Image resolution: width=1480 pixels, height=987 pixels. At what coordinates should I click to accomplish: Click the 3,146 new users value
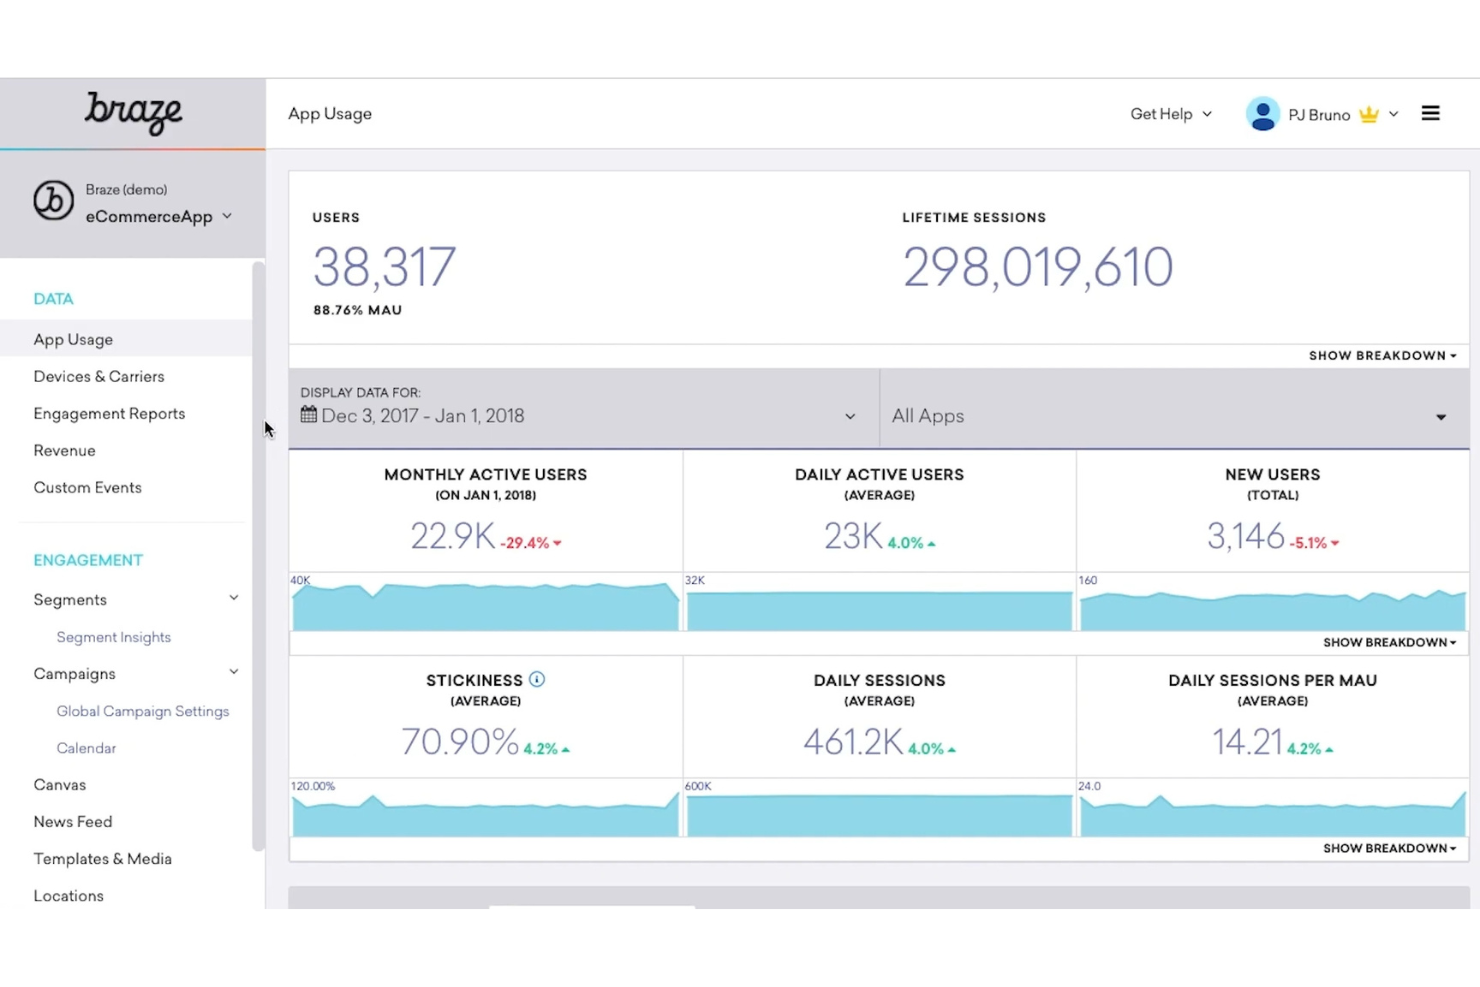(1245, 536)
